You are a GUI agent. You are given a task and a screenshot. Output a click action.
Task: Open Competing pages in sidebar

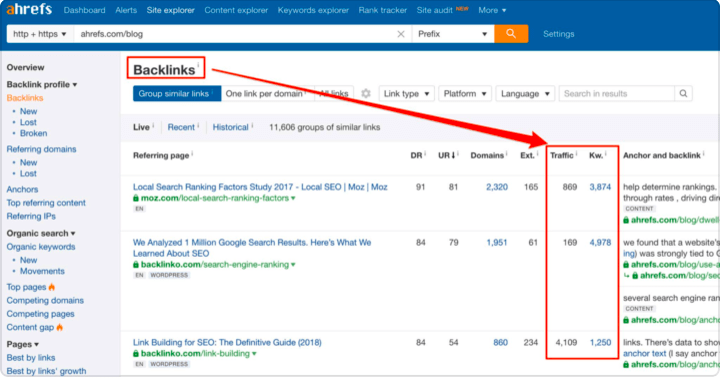click(x=41, y=314)
